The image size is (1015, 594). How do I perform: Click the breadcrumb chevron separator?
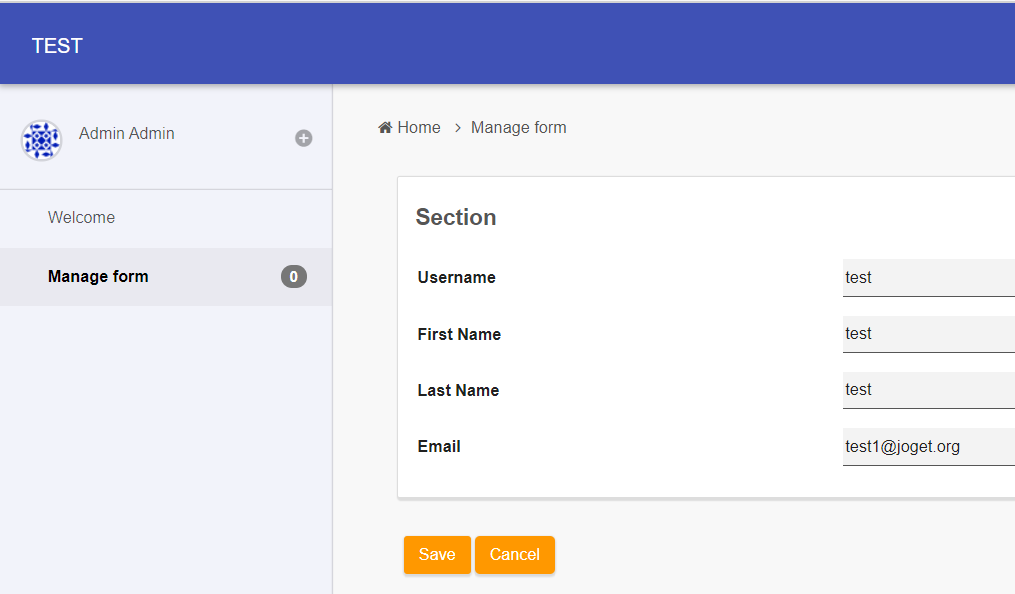[457, 128]
